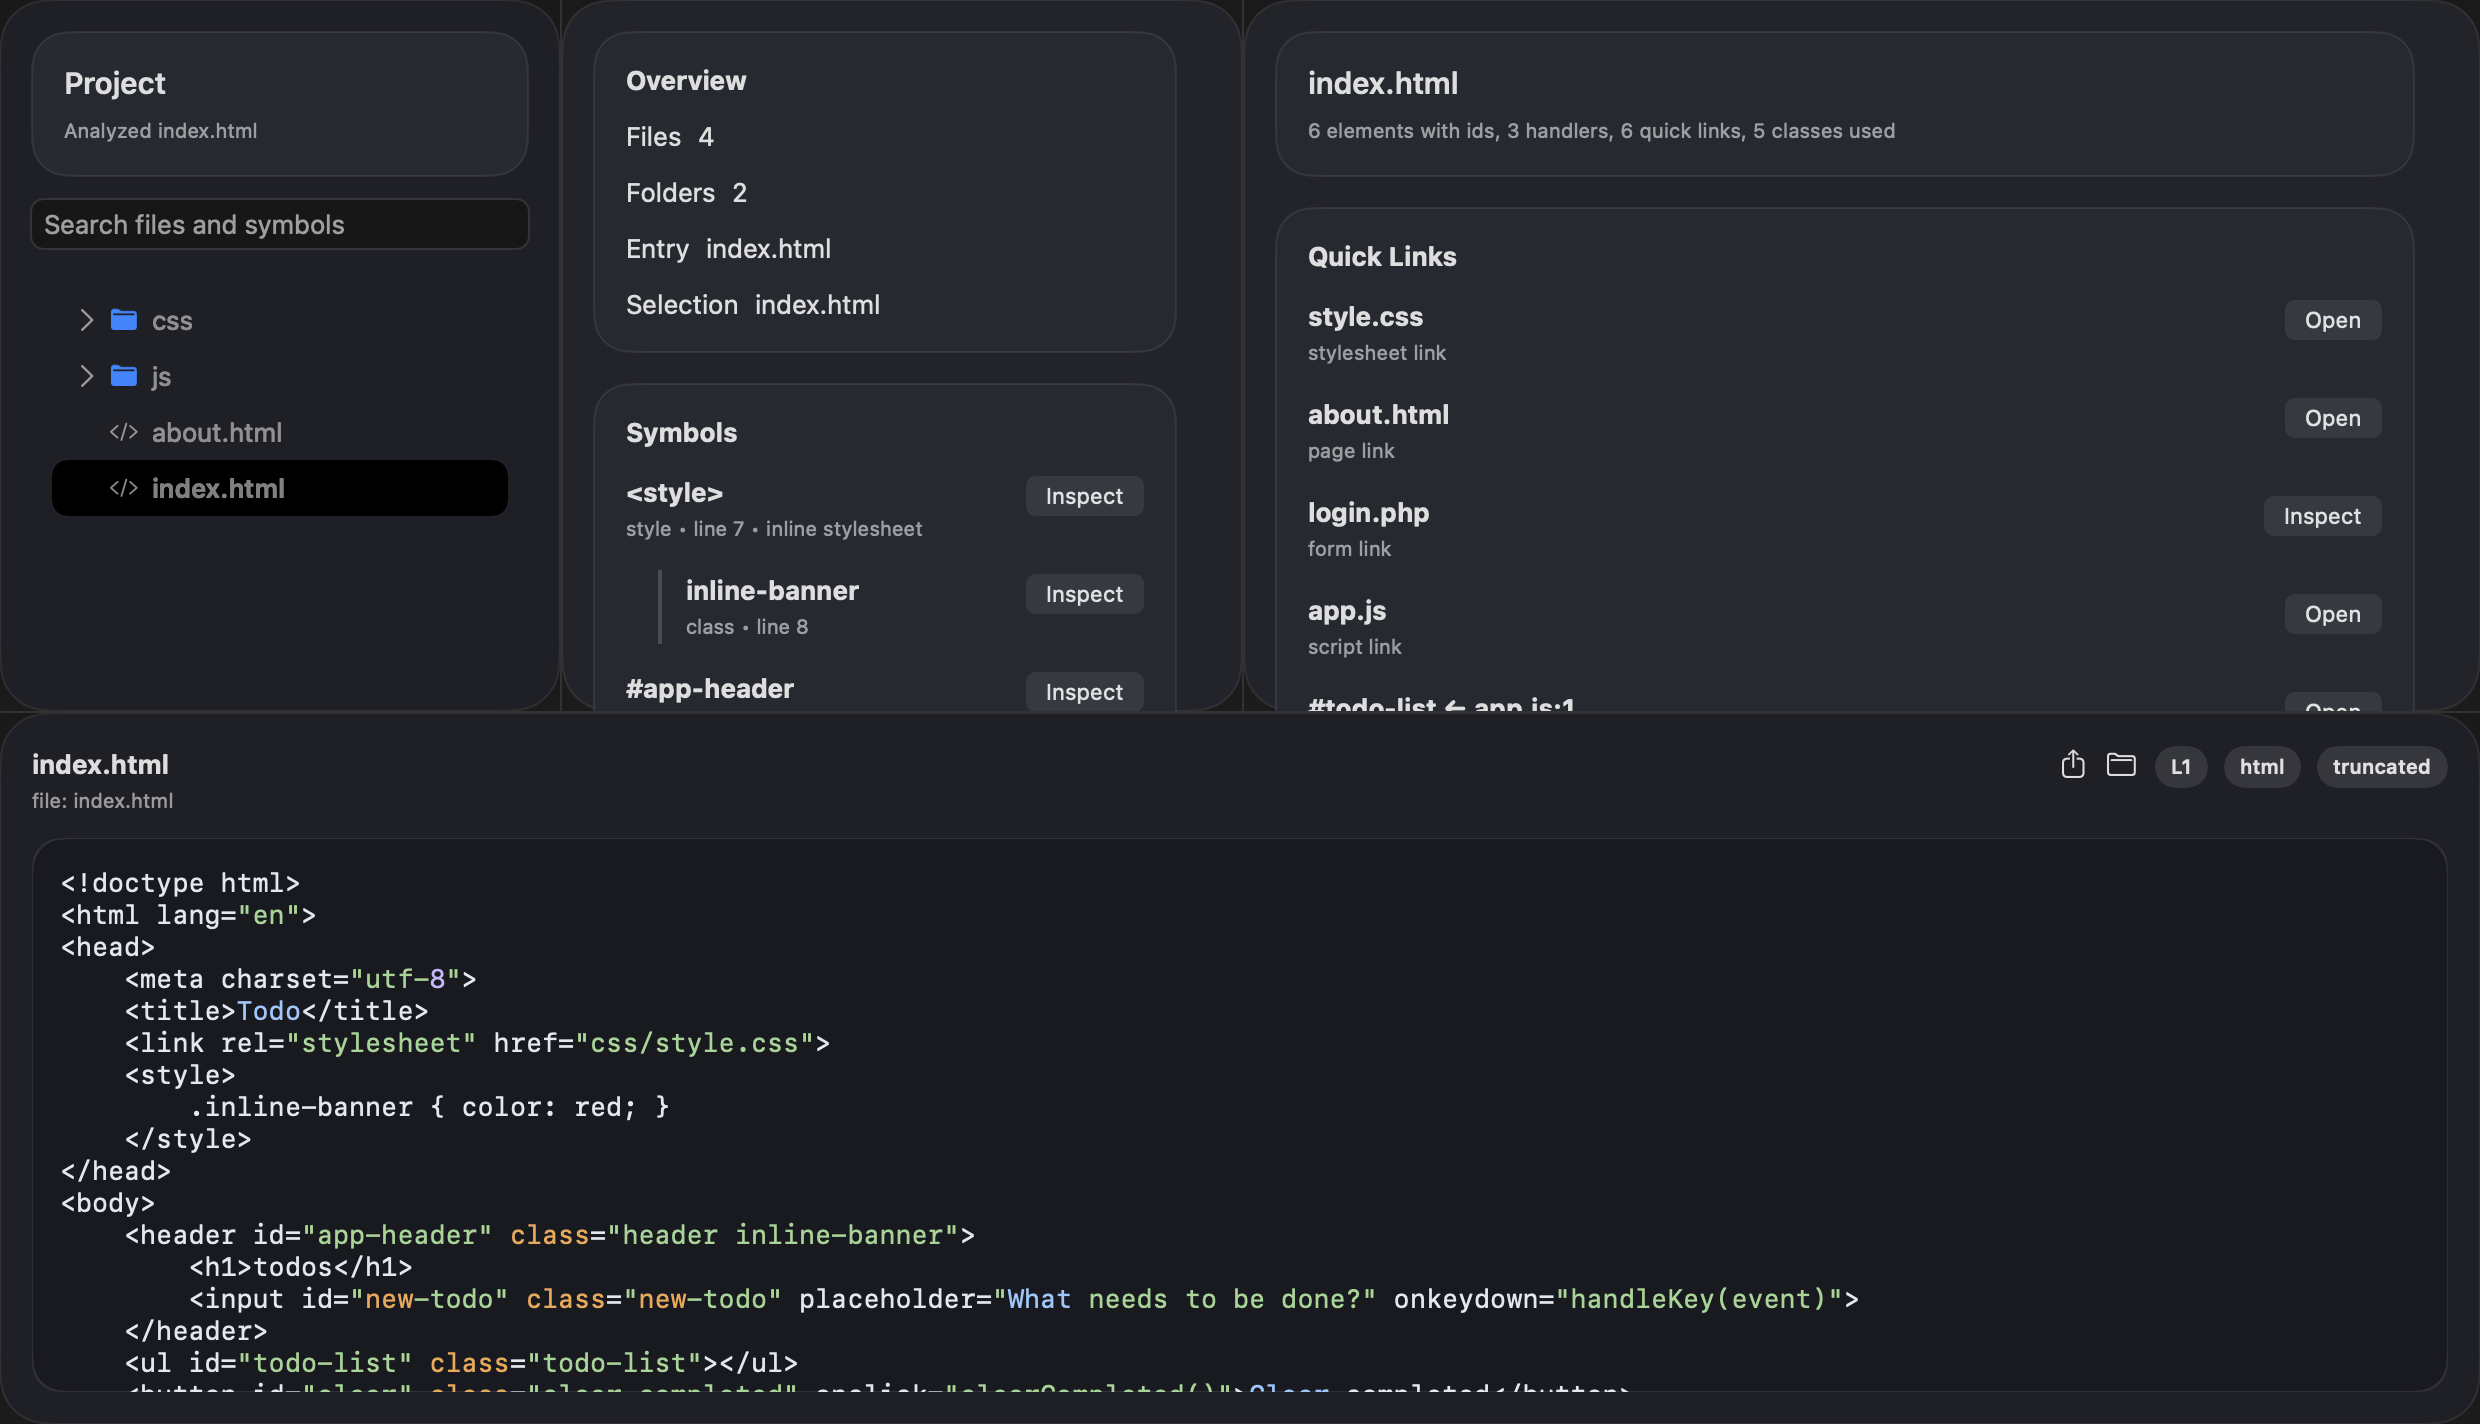This screenshot has width=2480, height=1424.
Task: Click the code icon beside index.html in tree
Action: [x=124, y=488]
